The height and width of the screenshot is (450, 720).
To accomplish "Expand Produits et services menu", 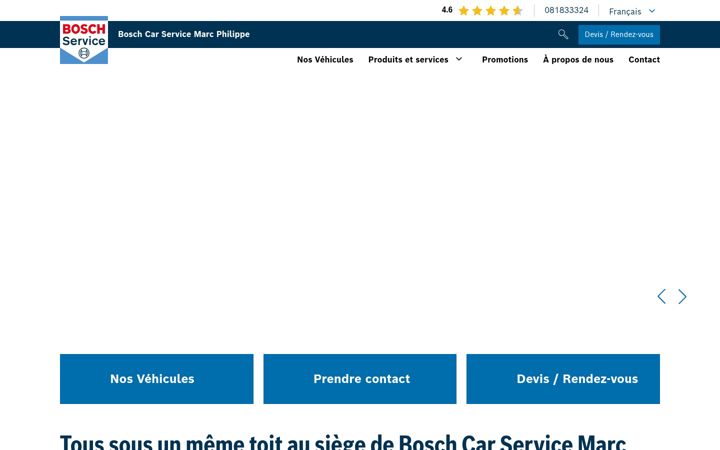I will [x=415, y=60].
